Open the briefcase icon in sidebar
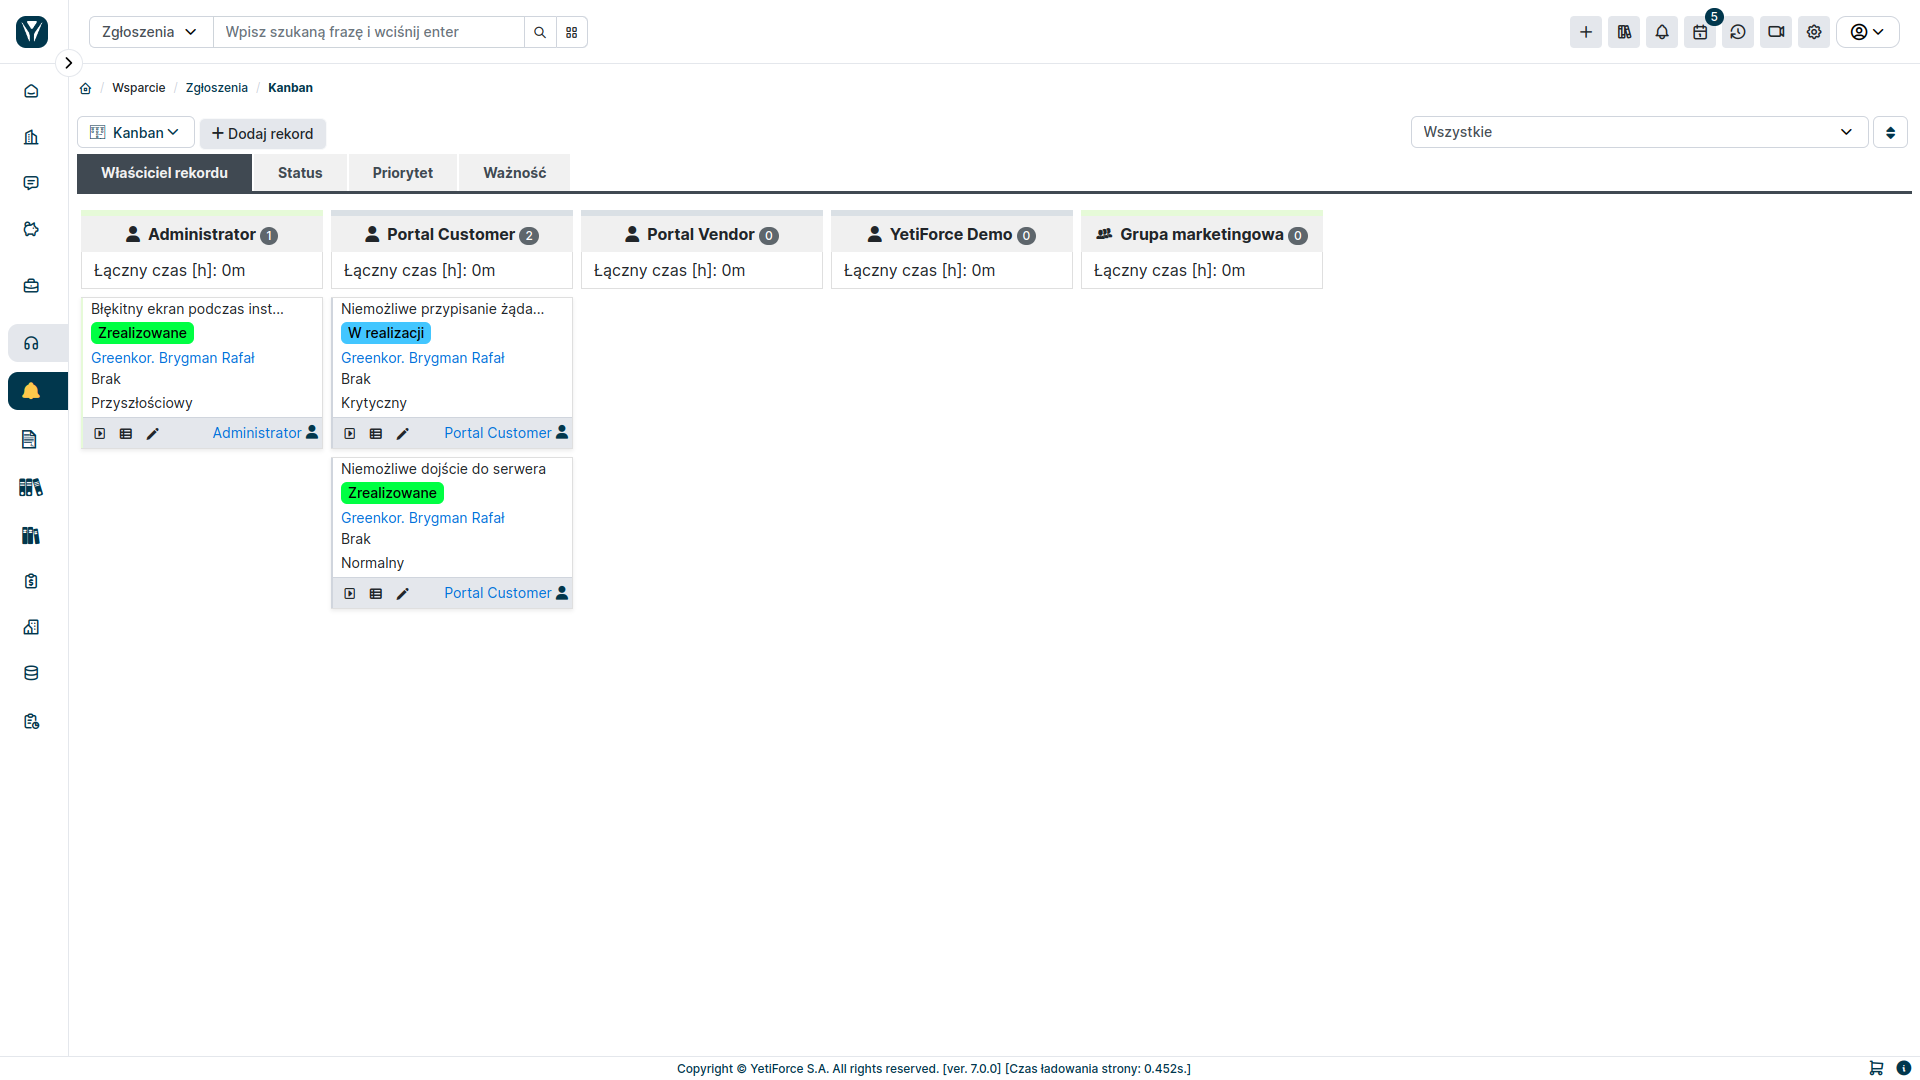 [31, 286]
